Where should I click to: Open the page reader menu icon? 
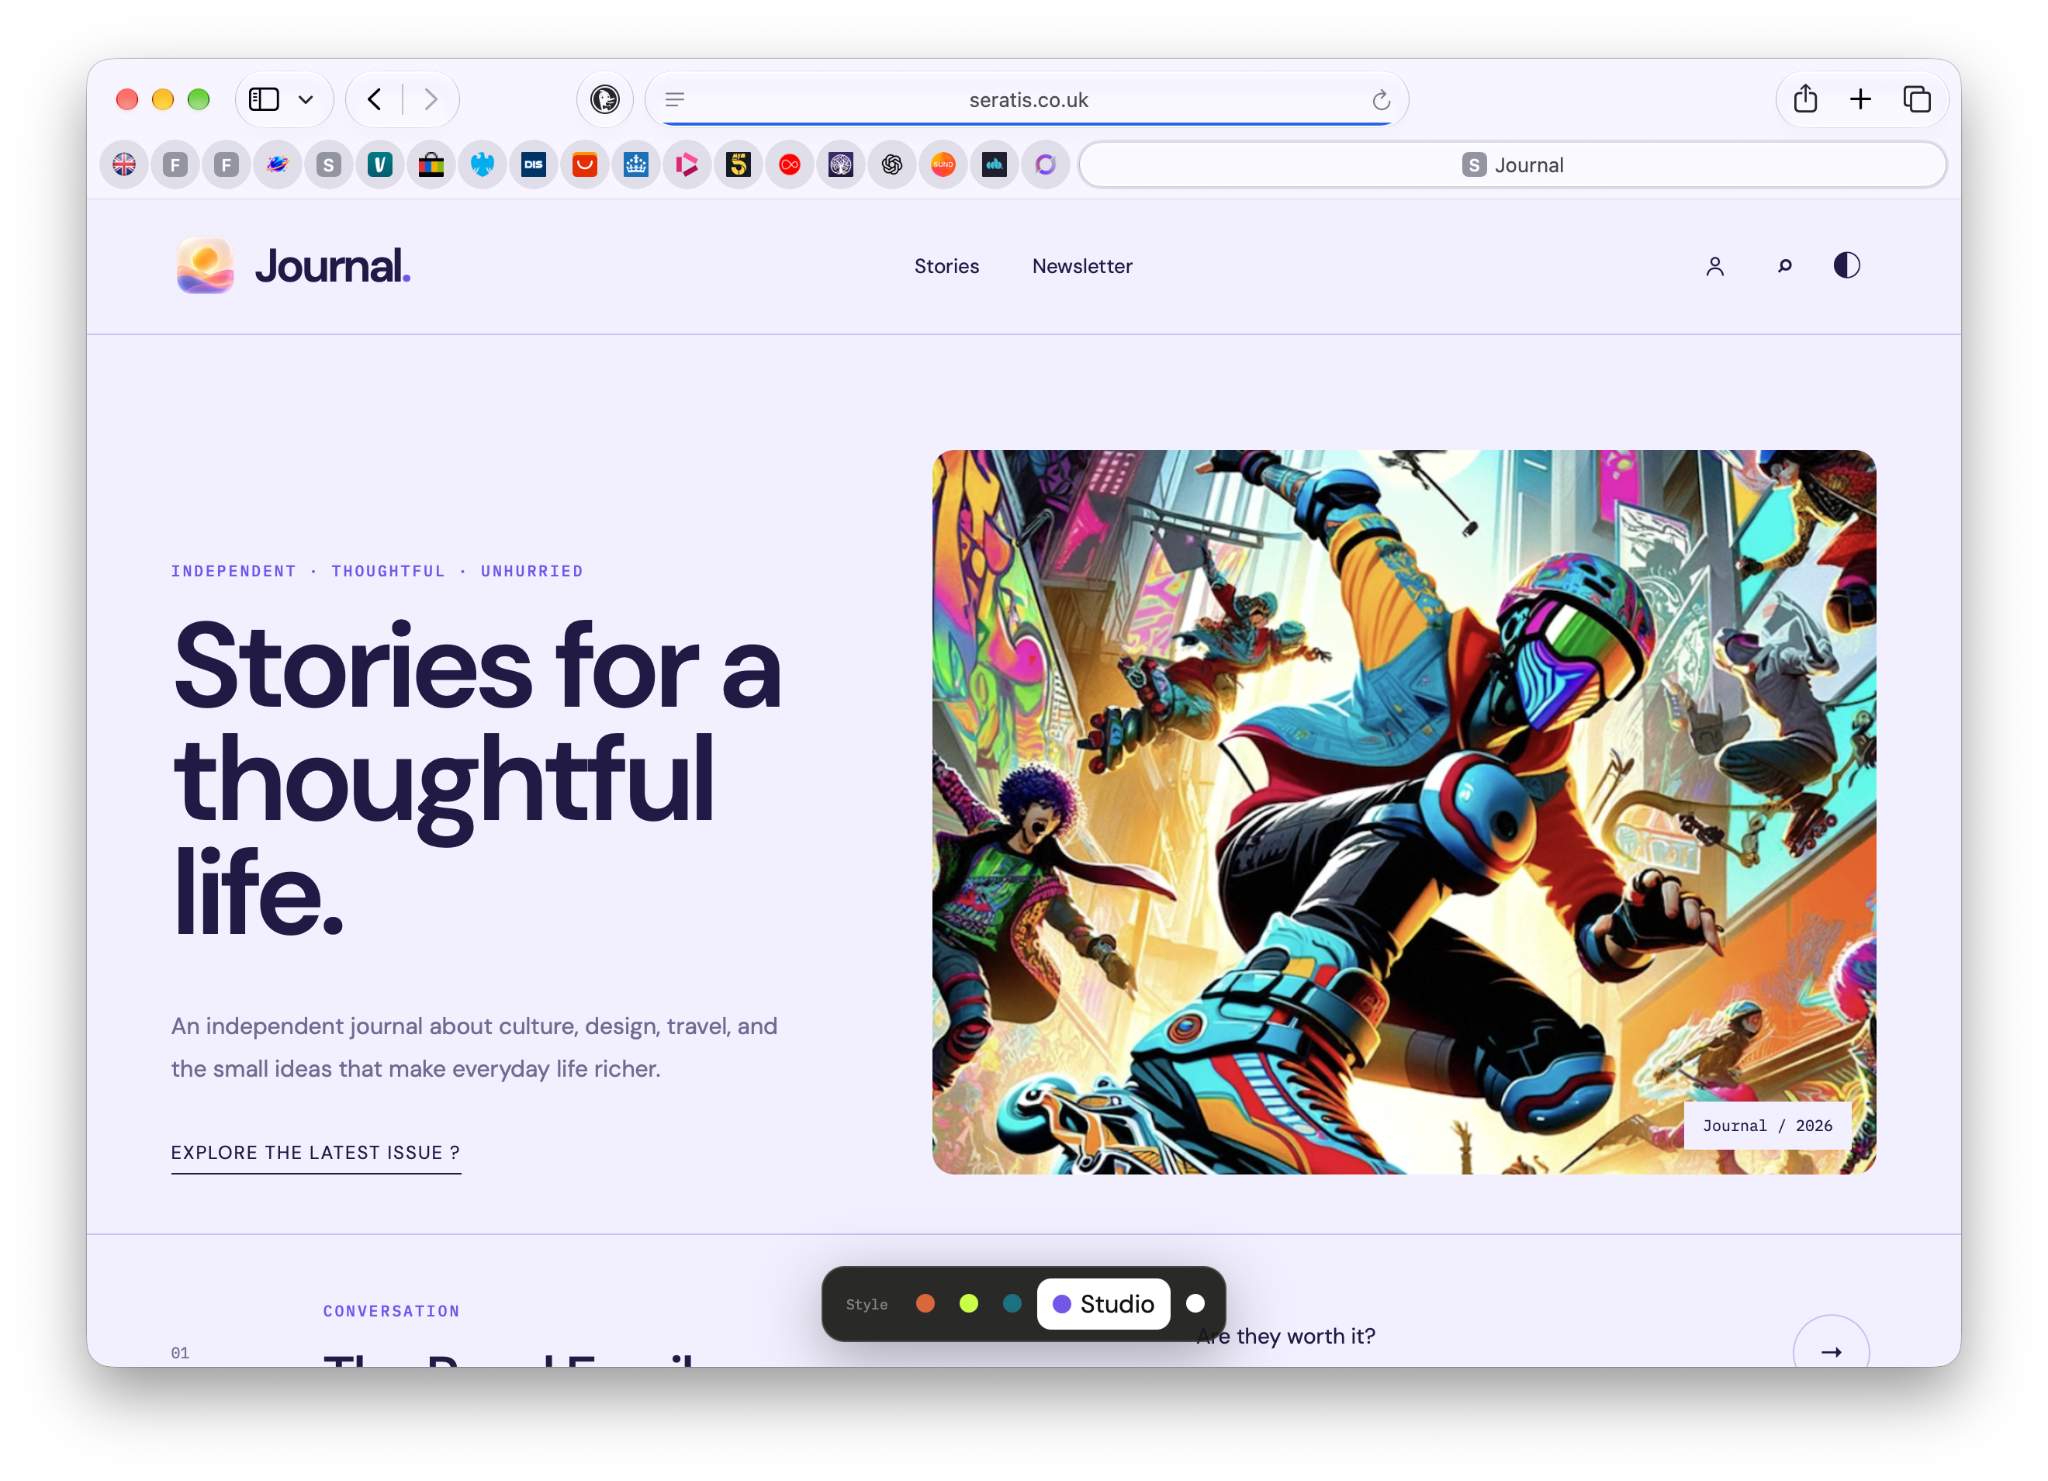pyautogui.click(x=675, y=99)
